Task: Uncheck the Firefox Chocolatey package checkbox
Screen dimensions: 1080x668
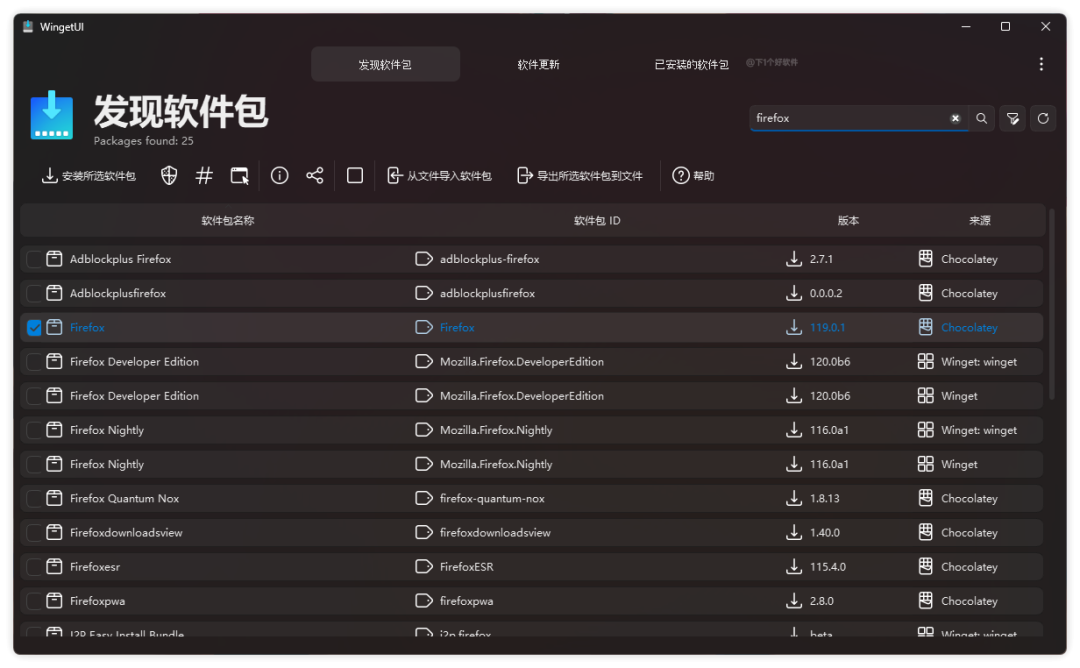Action: [34, 328]
